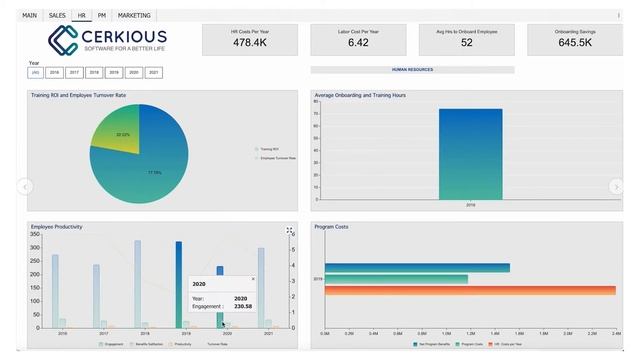Toggle Training ROI legend entry
640x360 pixels.
click(267, 149)
